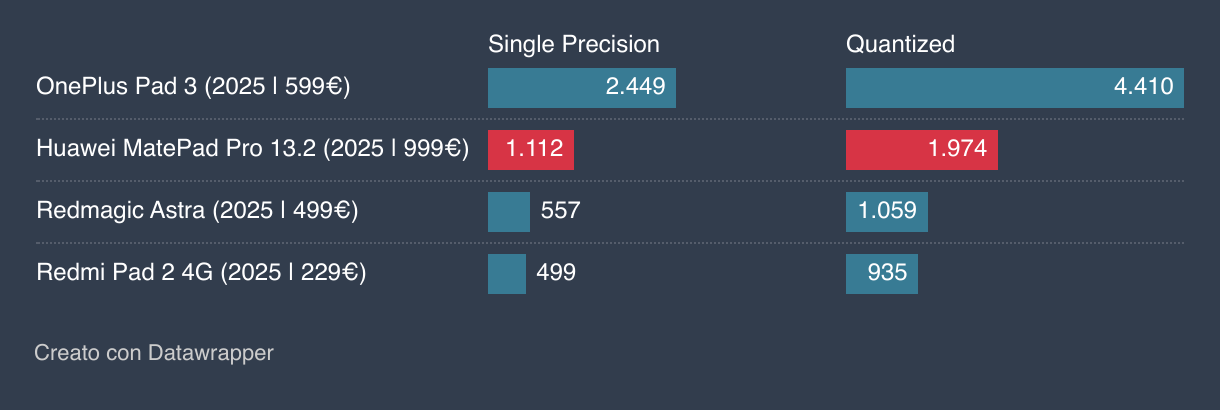The image size is (1220, 410).
Task: Select the red Huawei Quantized bar 1.974
Action: tap(922, 150)
